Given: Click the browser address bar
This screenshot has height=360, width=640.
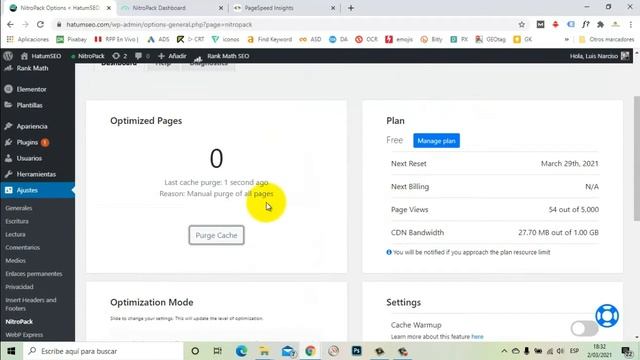Looking at the screenshot, I should [286, 24].
